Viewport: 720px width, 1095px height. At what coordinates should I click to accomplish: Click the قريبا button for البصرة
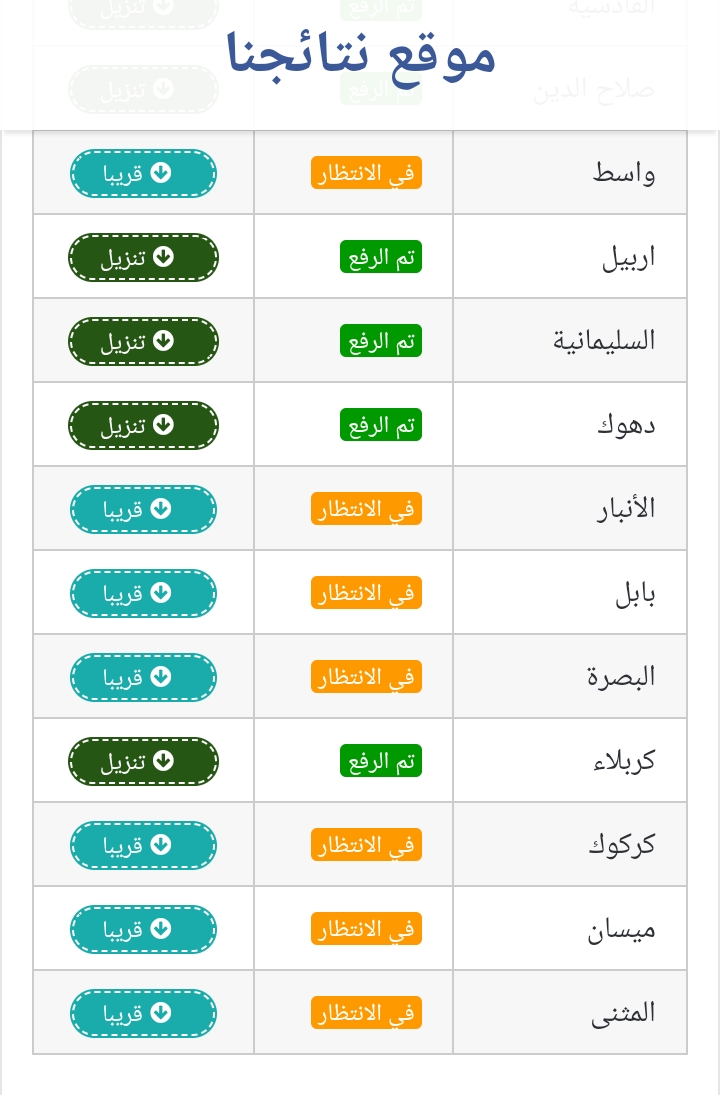143,677
